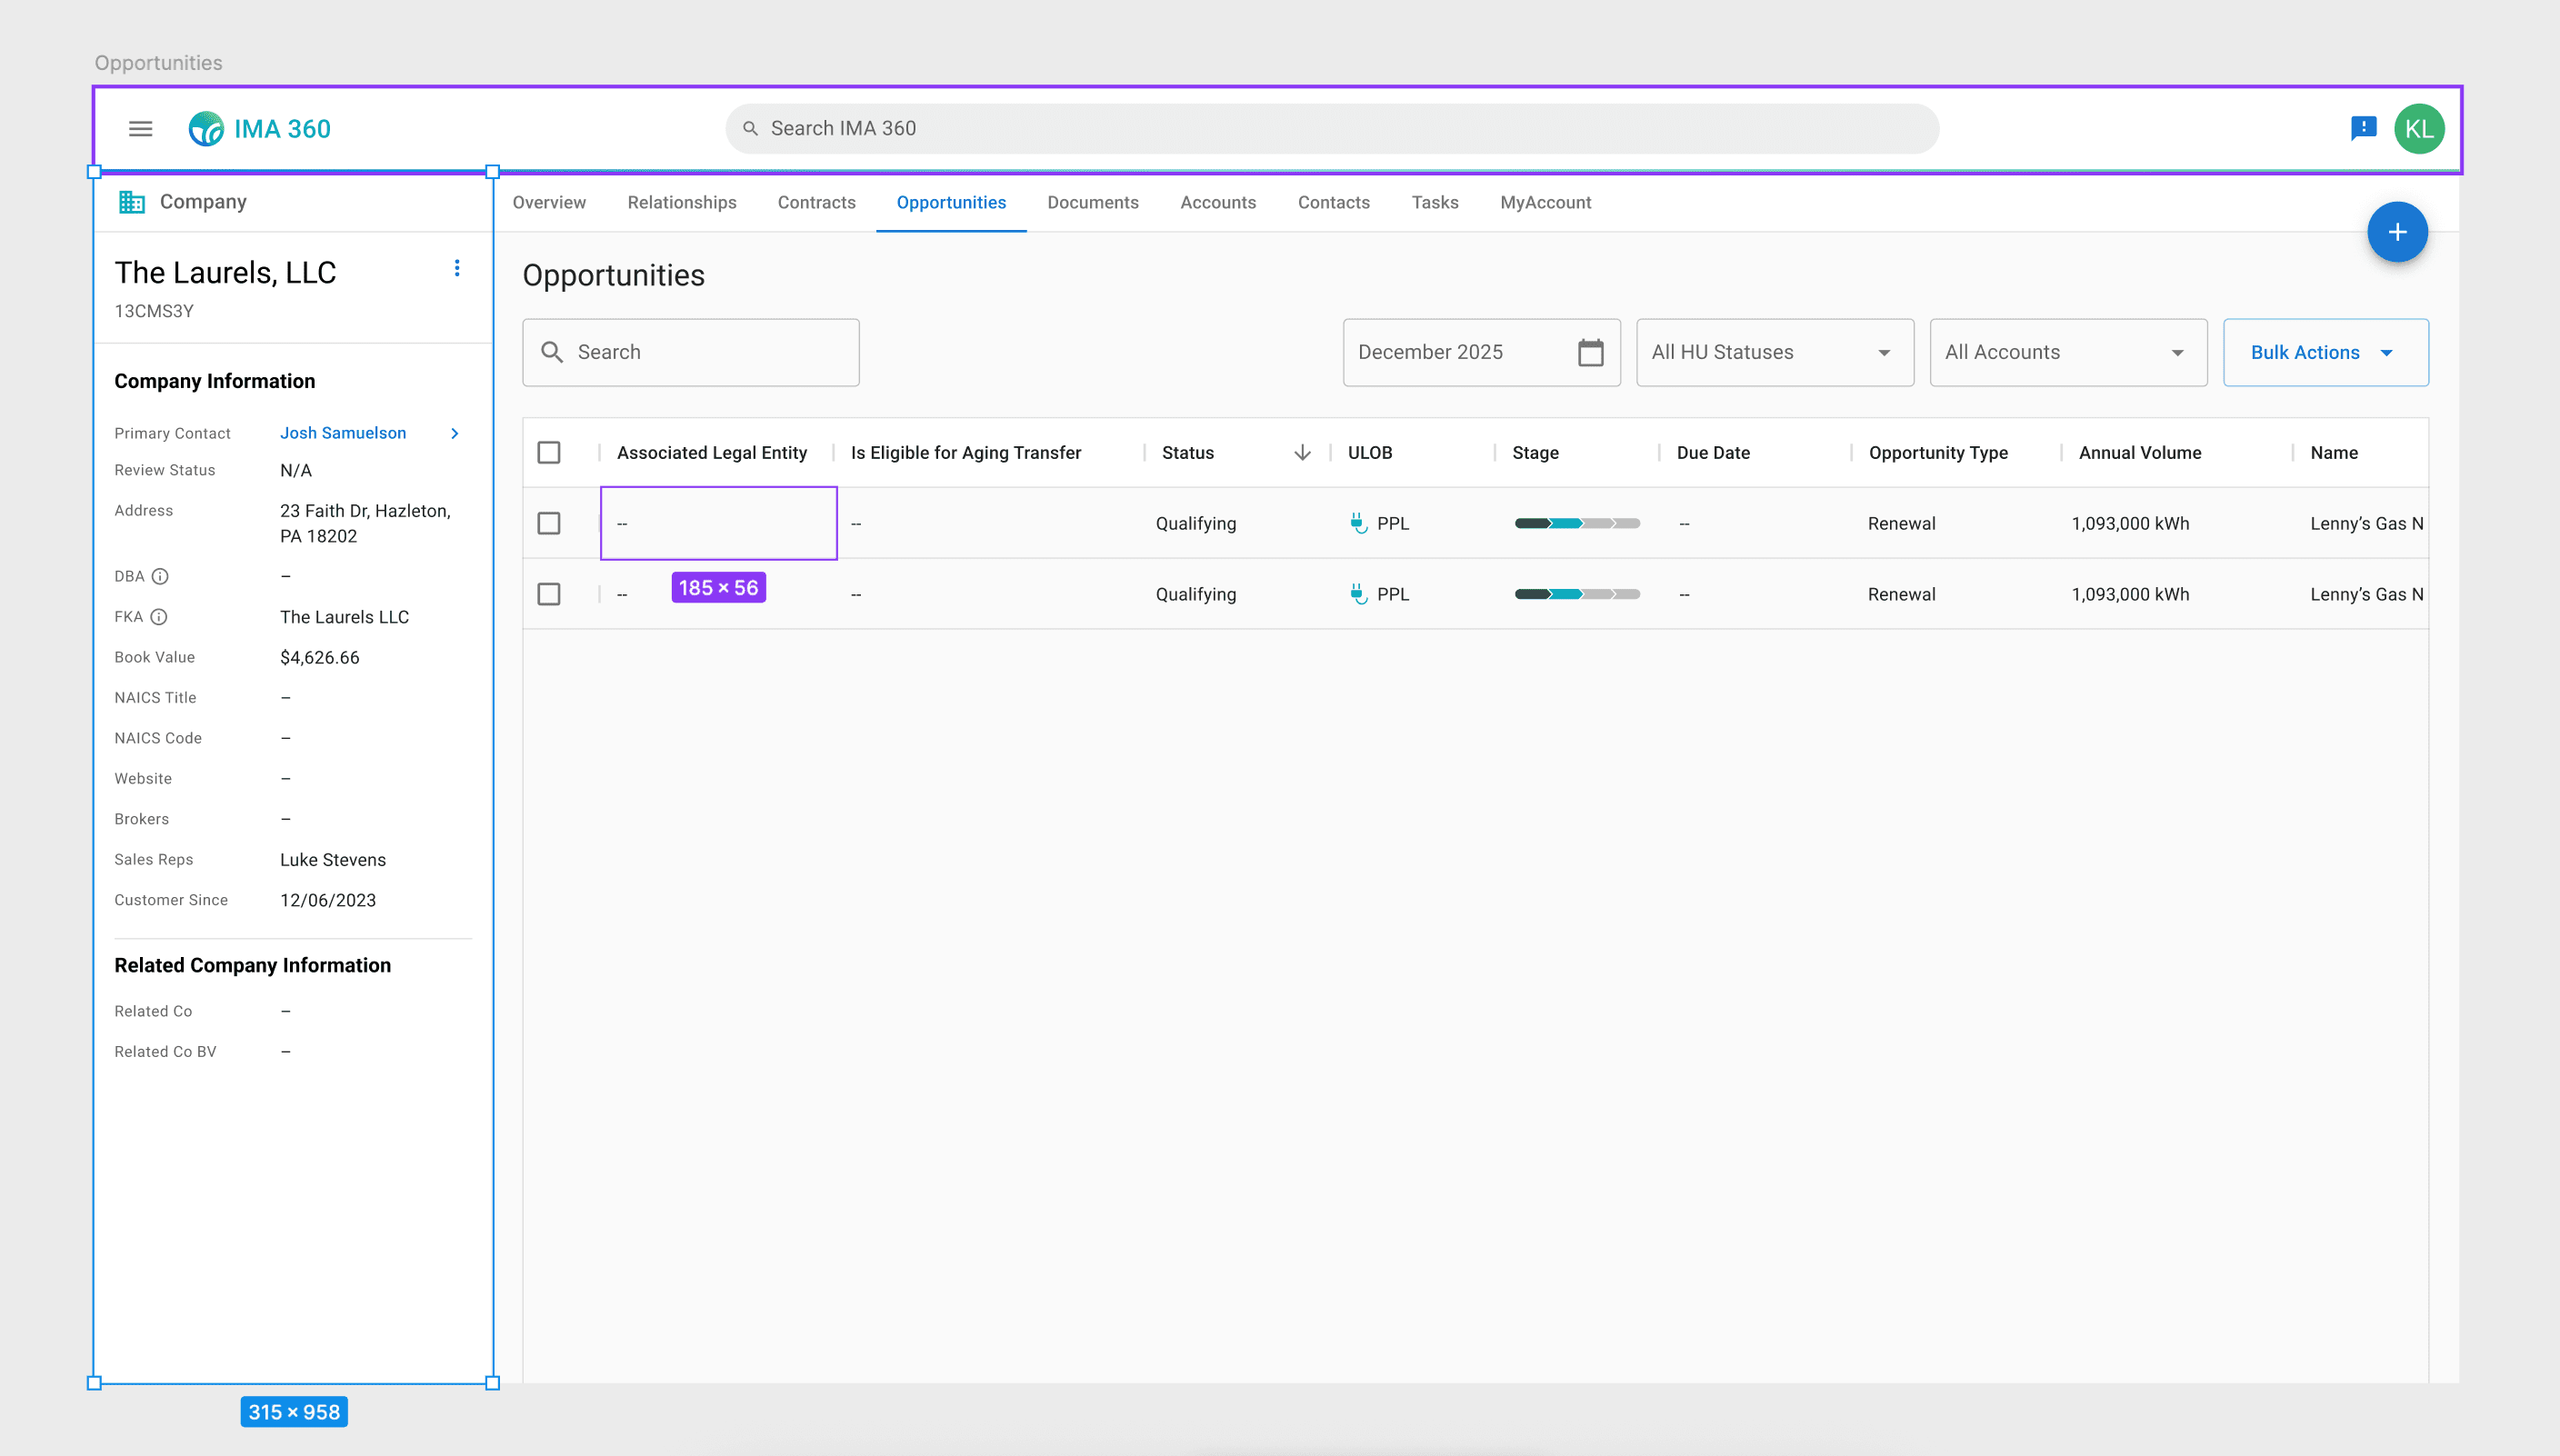Click the DBA info icon
This screenshot has height=1456, width=2560.
(160, 576)
